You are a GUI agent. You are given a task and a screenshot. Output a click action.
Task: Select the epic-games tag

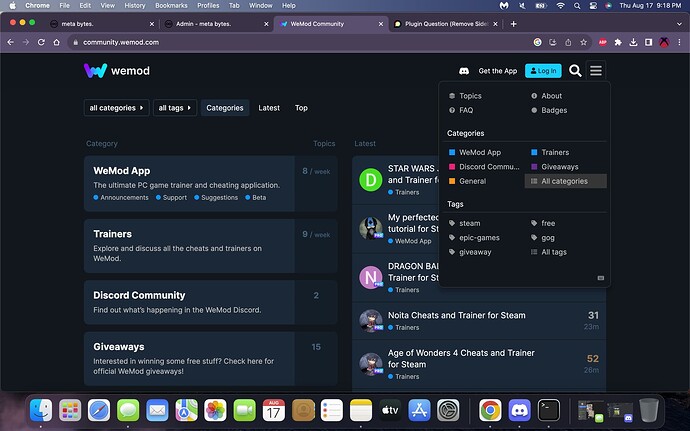pyautogui.click(x=474, y=238)
